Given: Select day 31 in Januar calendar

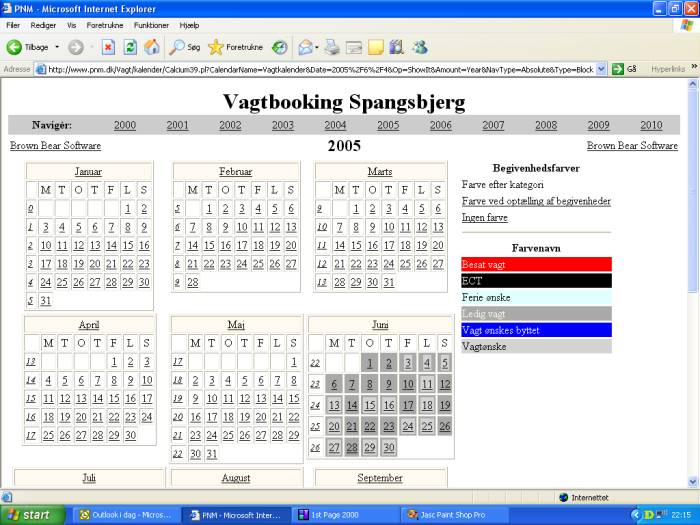Looking at the screenshot, I should coord(46,301).
